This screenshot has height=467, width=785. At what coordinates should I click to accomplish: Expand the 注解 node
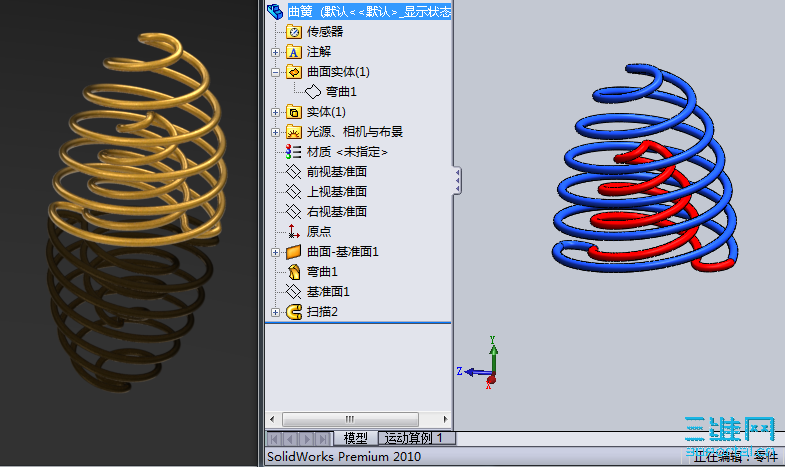point(275,52)
